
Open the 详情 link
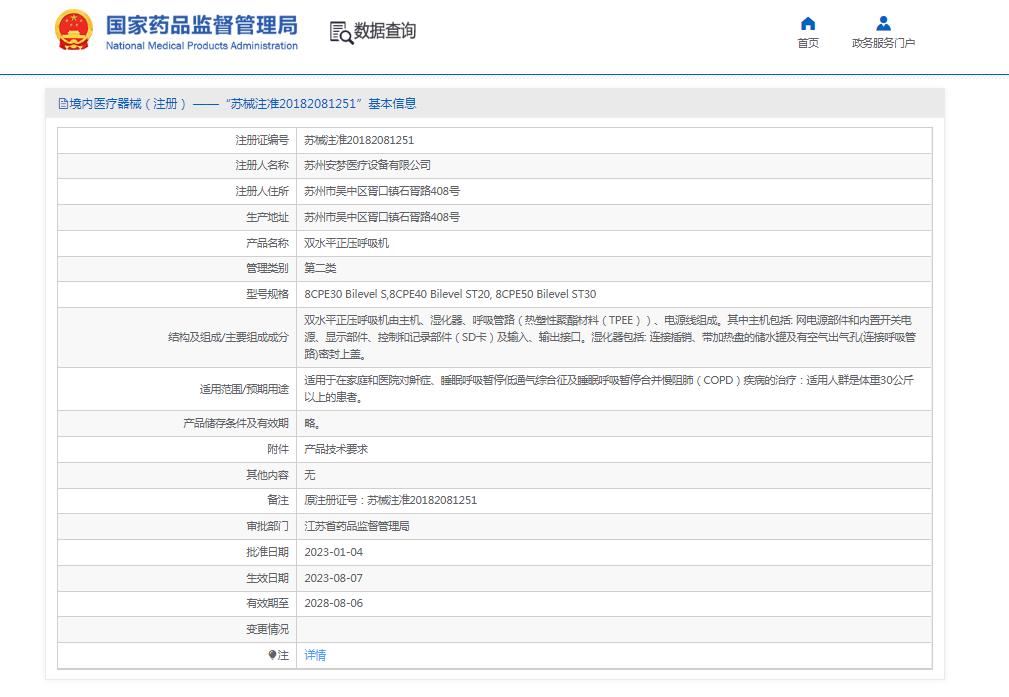pos(315,655)
